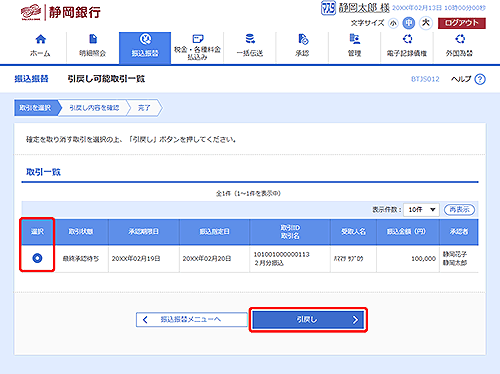Go back to 振込振替メニューへ
This screenshot has width=500, height=374.
point(192,320)
